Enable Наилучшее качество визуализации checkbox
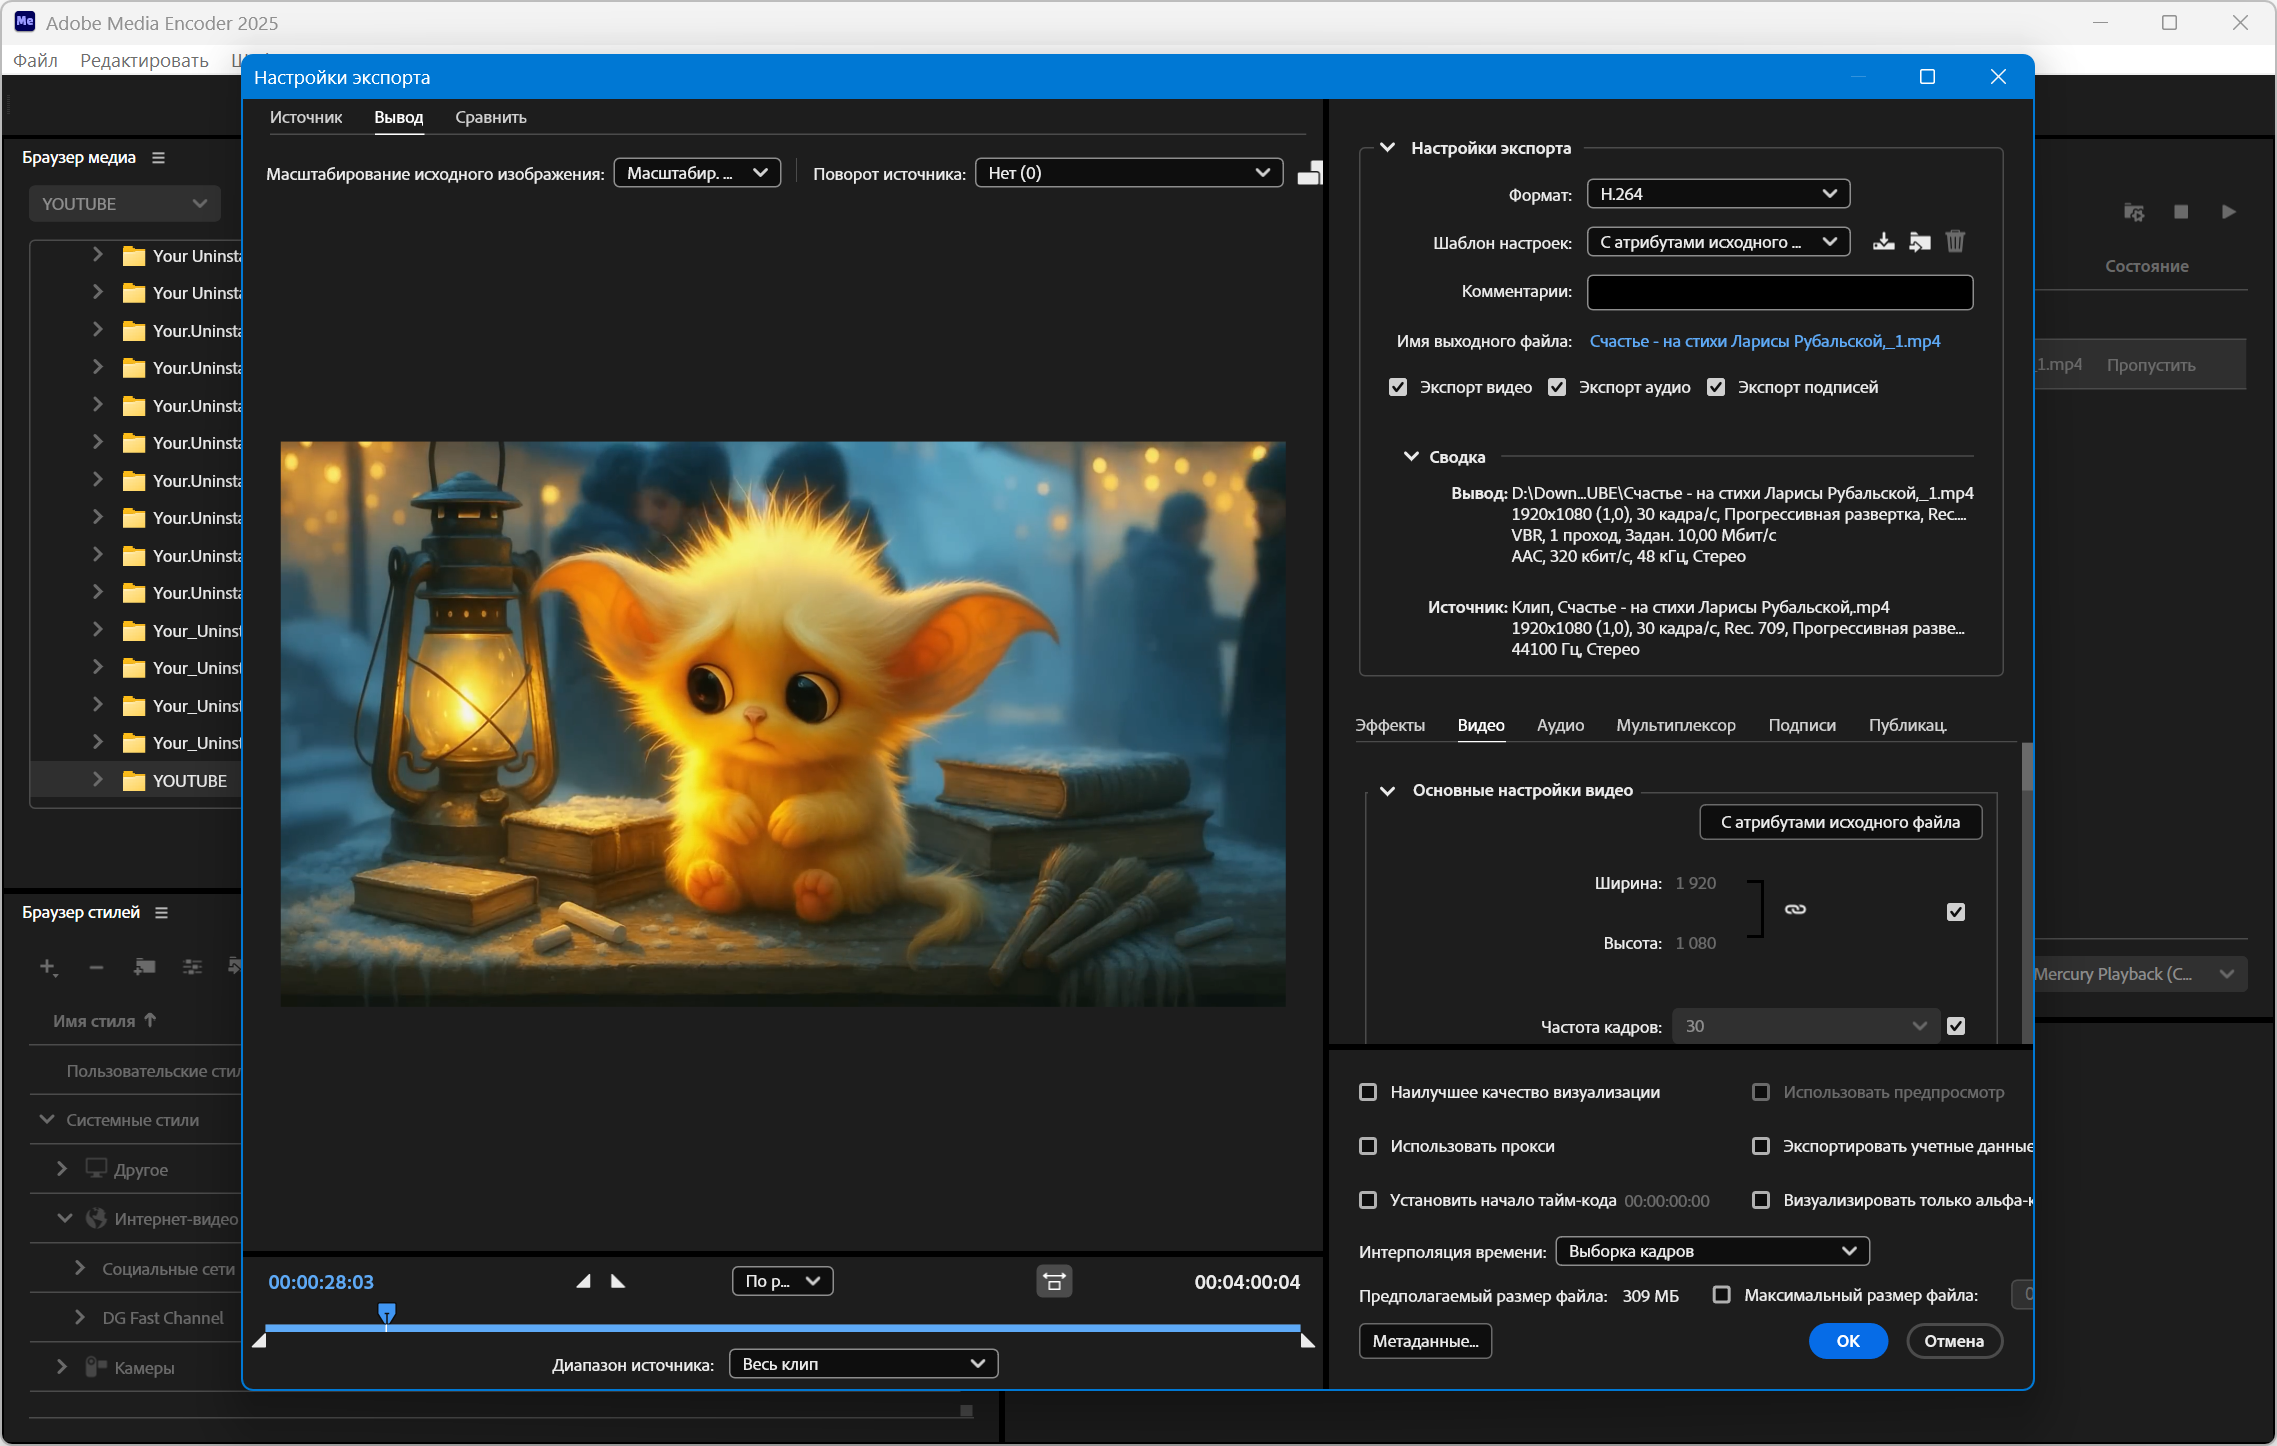Image resolution: width=2277 pixels, height=1446 pixels. click(x=1368, y=1092)
